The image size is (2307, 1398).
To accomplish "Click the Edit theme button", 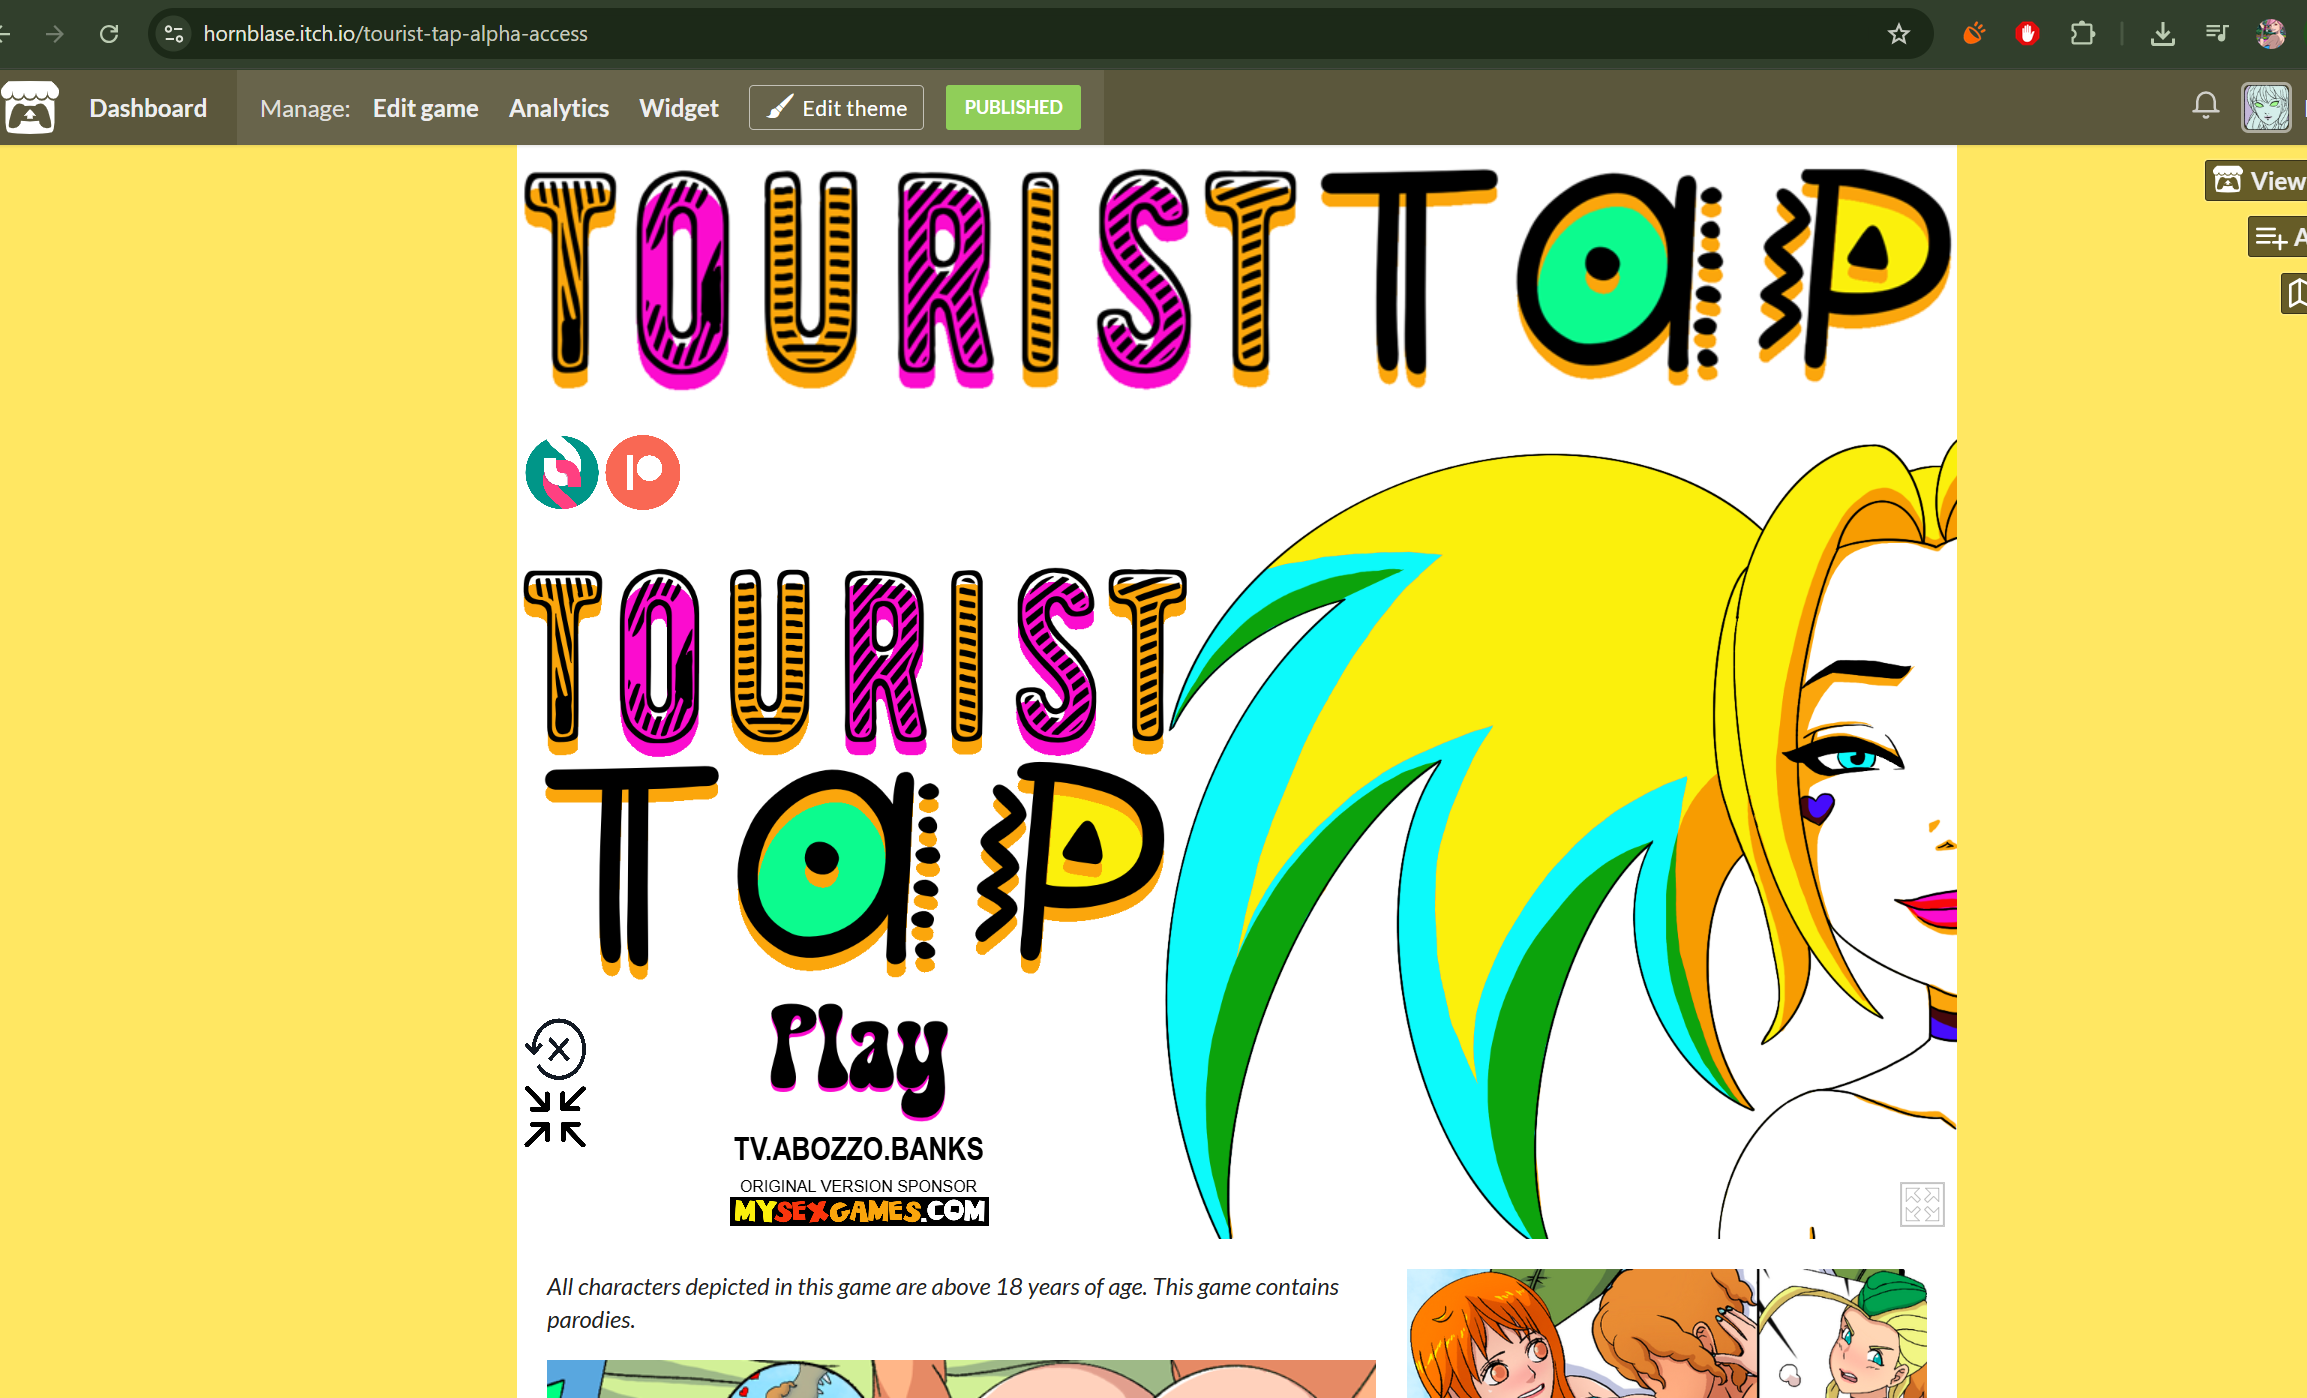I will tap(836, 108).
